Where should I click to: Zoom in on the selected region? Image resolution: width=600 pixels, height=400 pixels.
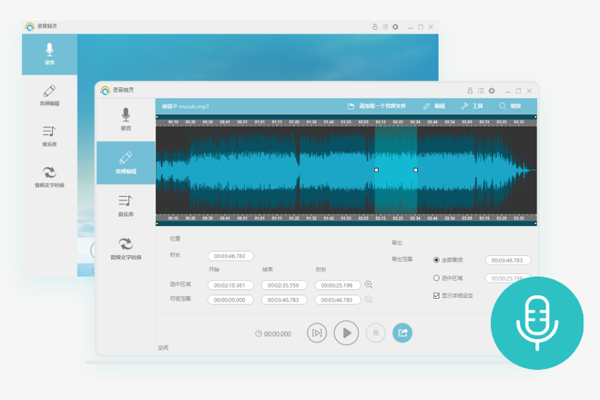tap(369, 285)
